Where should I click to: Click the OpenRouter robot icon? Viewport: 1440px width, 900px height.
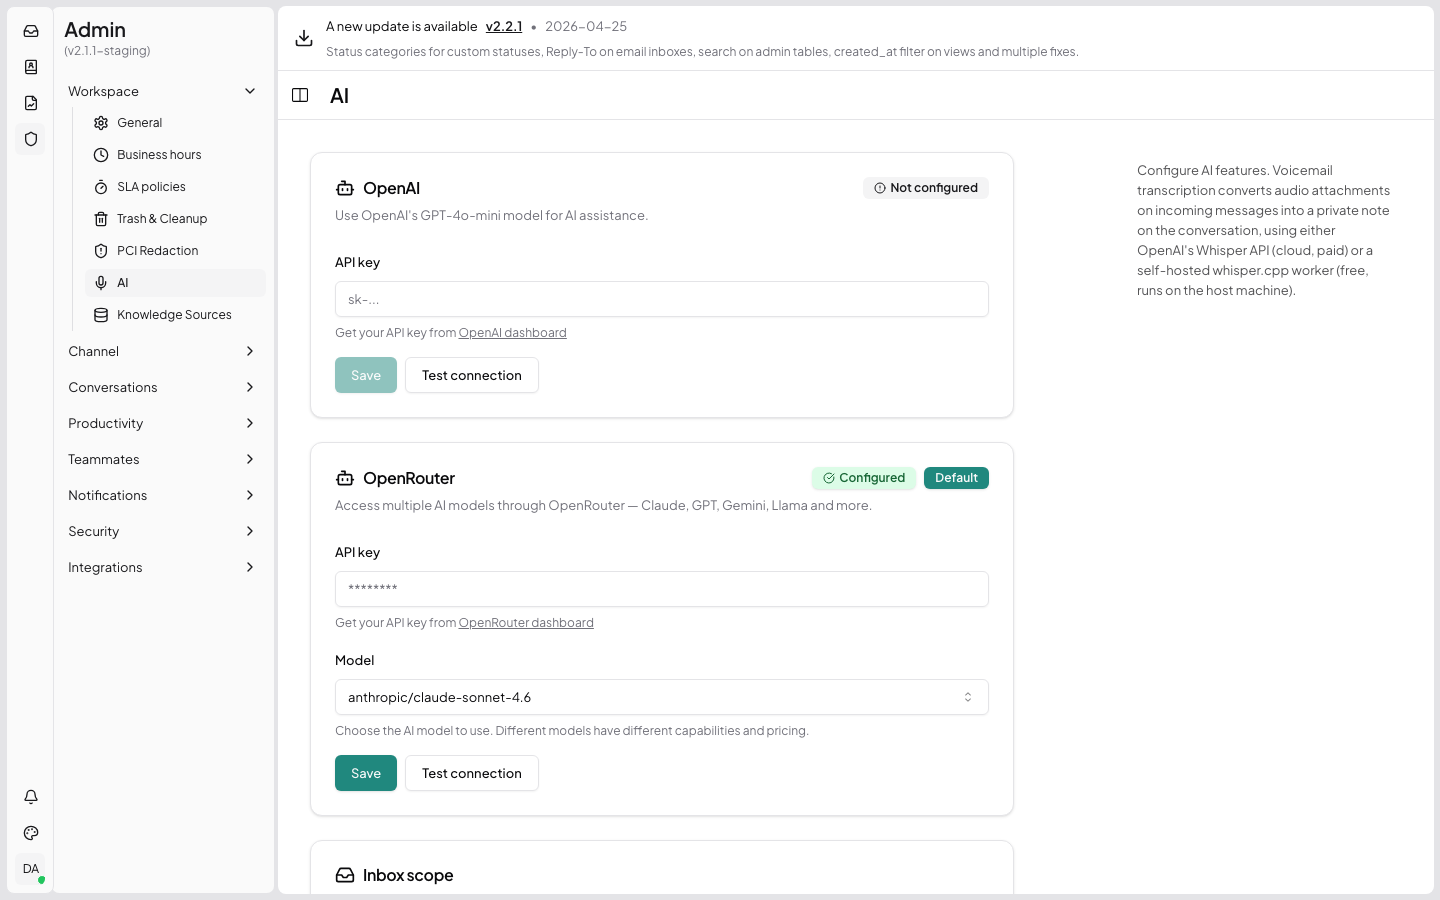tap(345, 478)
